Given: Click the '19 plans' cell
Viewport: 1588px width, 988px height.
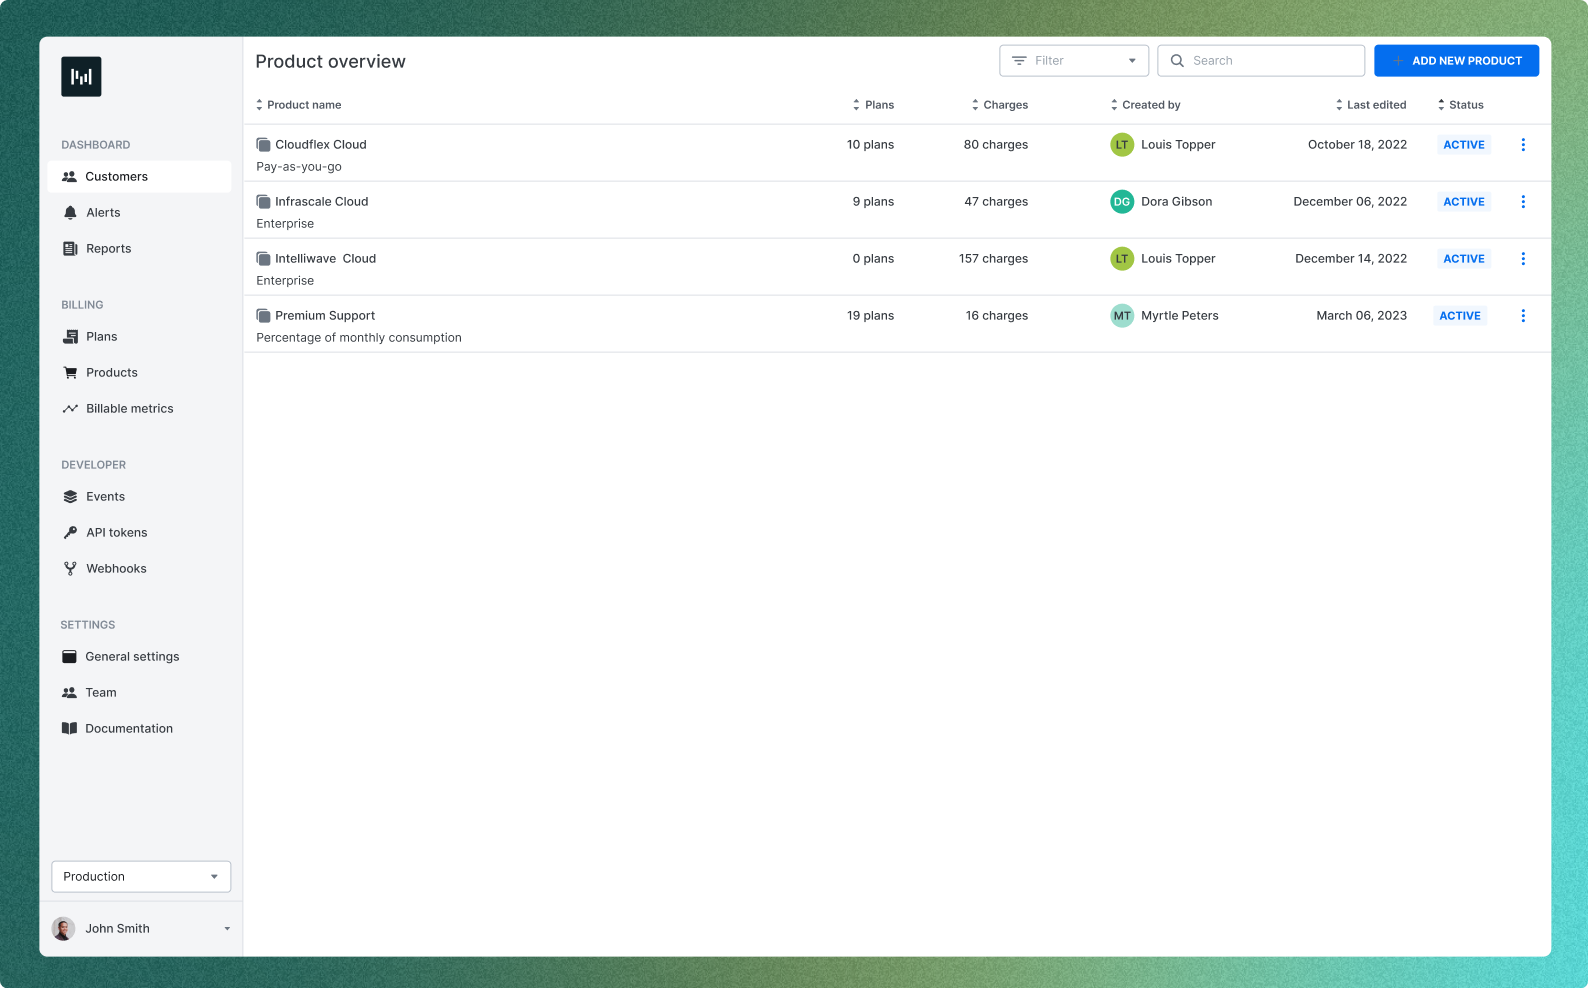Looking at the screenshot, I should click(x=870, y=316).
